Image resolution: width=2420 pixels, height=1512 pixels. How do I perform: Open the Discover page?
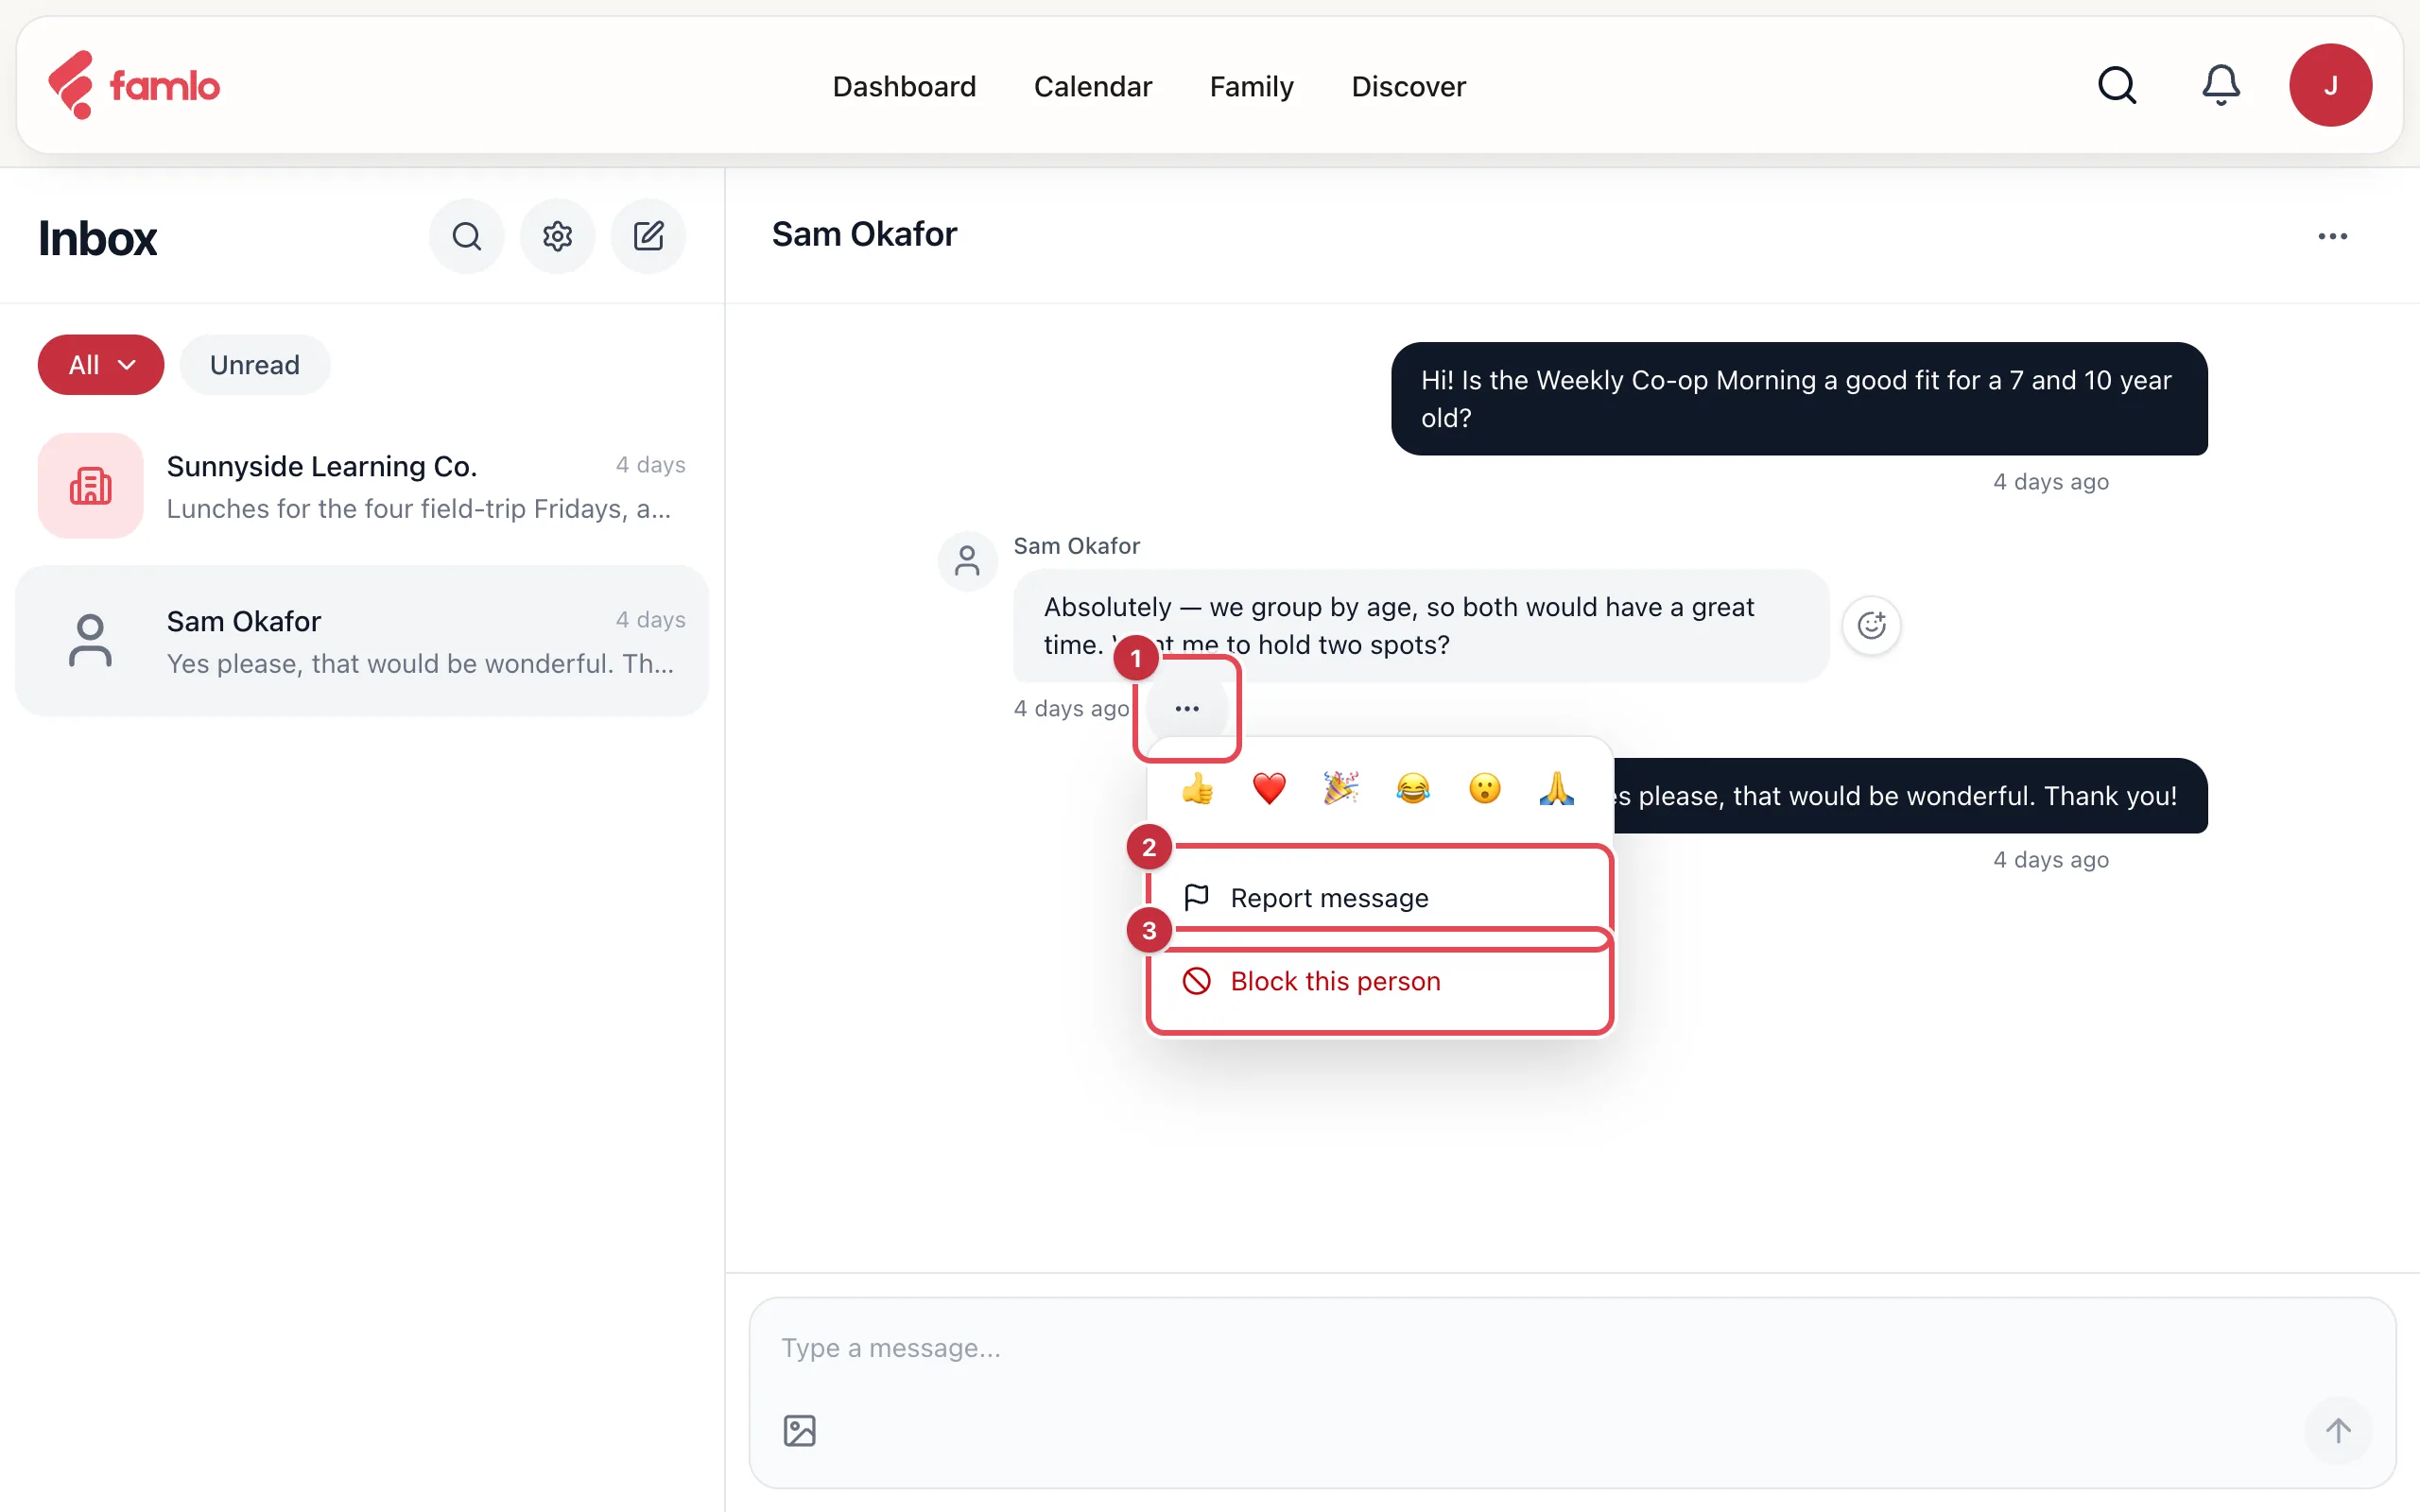pyautogui.click(x=1408, y=86)
